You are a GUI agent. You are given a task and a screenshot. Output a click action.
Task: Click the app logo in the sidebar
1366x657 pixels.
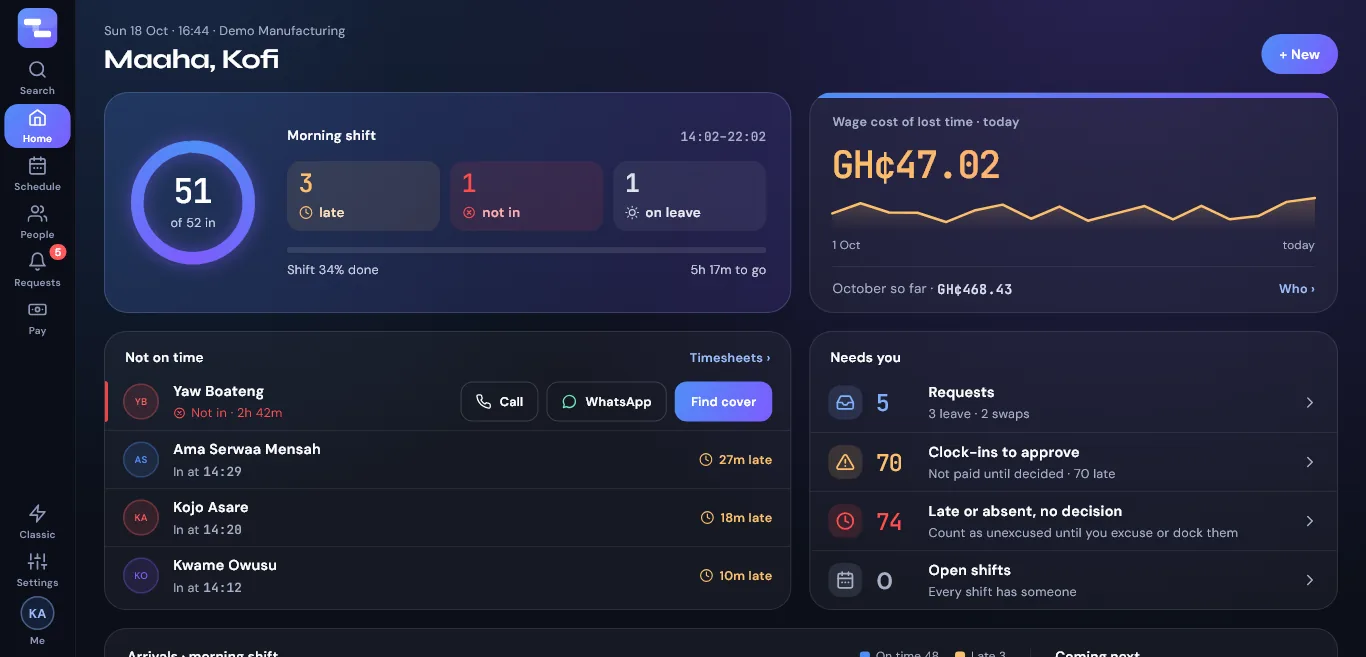click(x=37, y=28)
